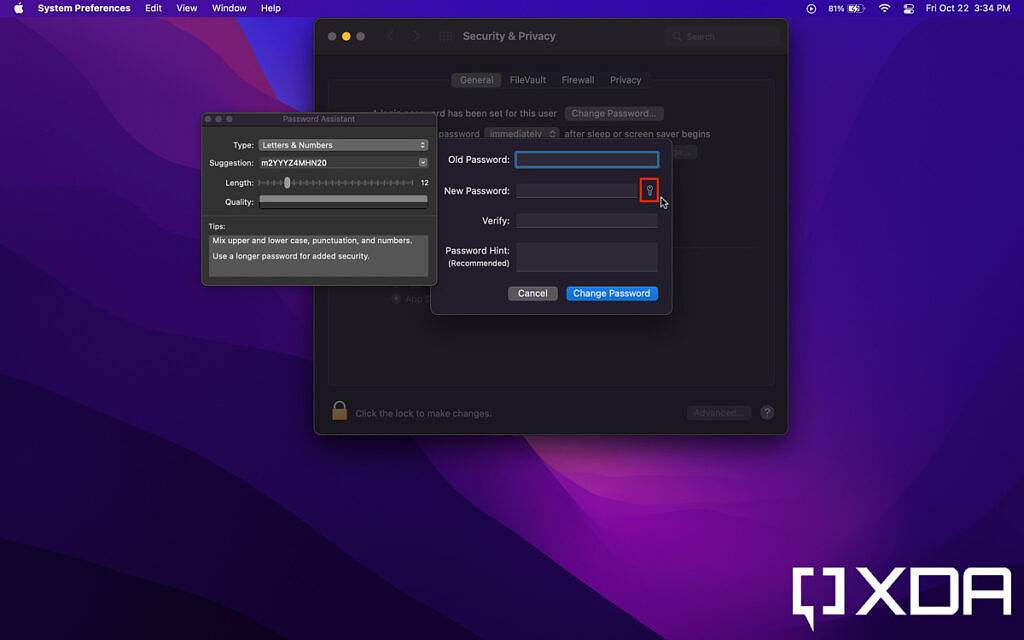Click into the Password Hint field
The image size is (1024, 640).
tap(586, 257)
